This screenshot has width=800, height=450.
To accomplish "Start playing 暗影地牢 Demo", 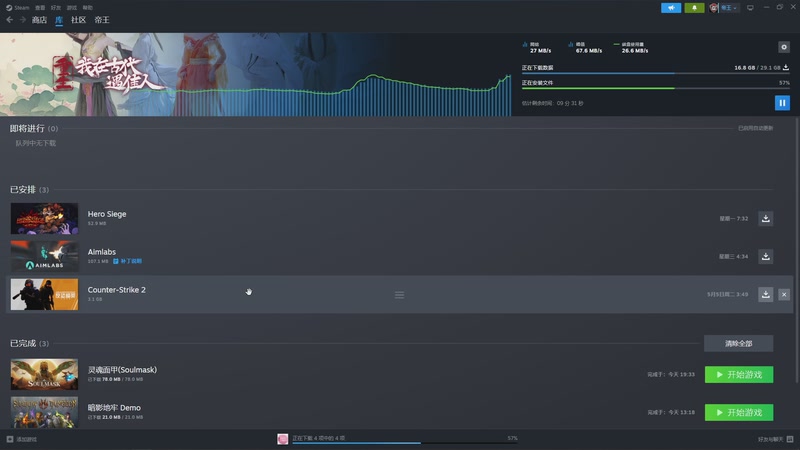I will (x=739, y=412).
